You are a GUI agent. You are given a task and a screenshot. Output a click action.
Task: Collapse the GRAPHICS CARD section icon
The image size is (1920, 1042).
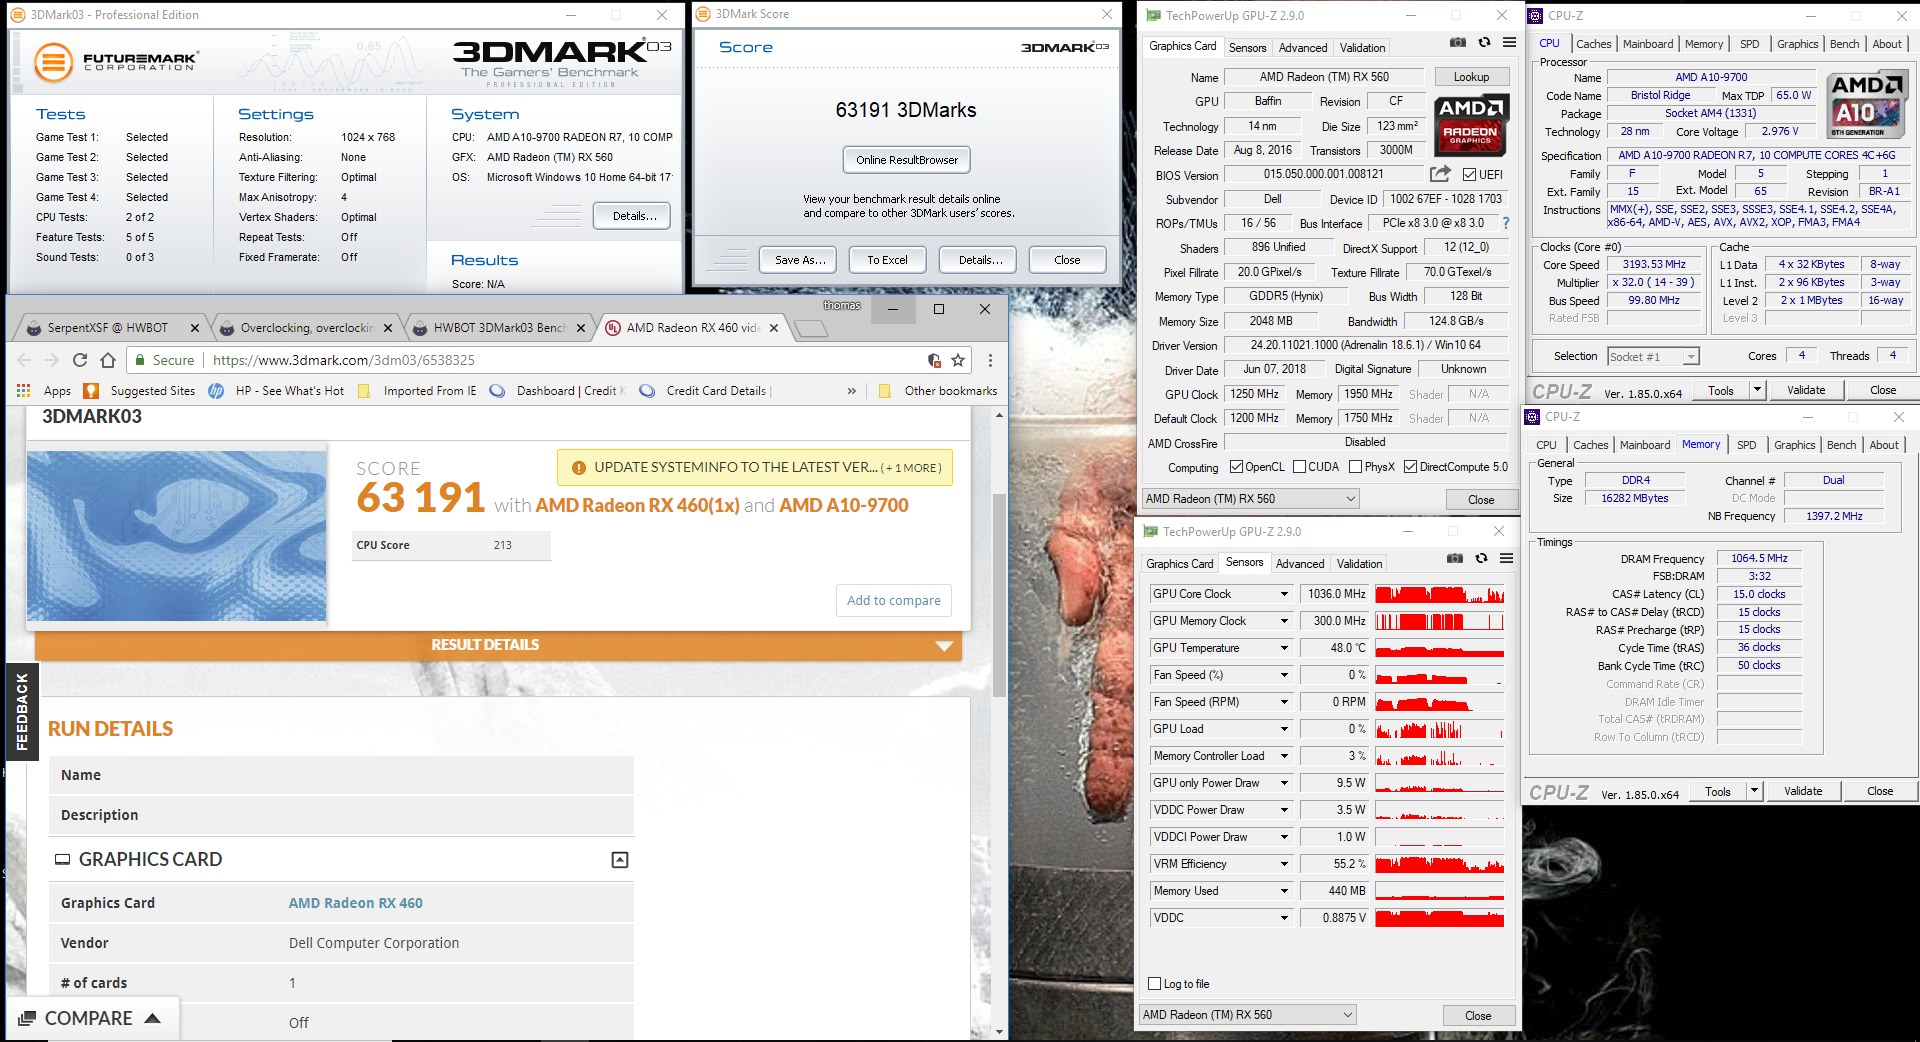pyautogui.click(x=620, y=860)
